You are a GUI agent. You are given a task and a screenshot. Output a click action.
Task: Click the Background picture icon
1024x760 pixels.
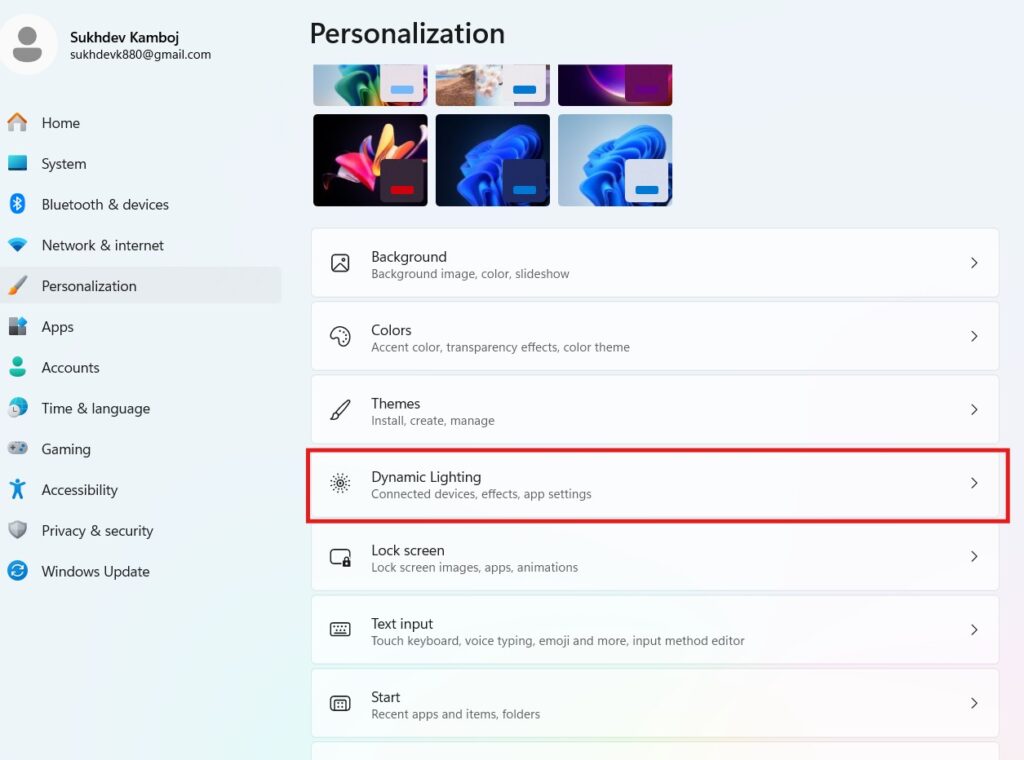click(x=340, y=263)
